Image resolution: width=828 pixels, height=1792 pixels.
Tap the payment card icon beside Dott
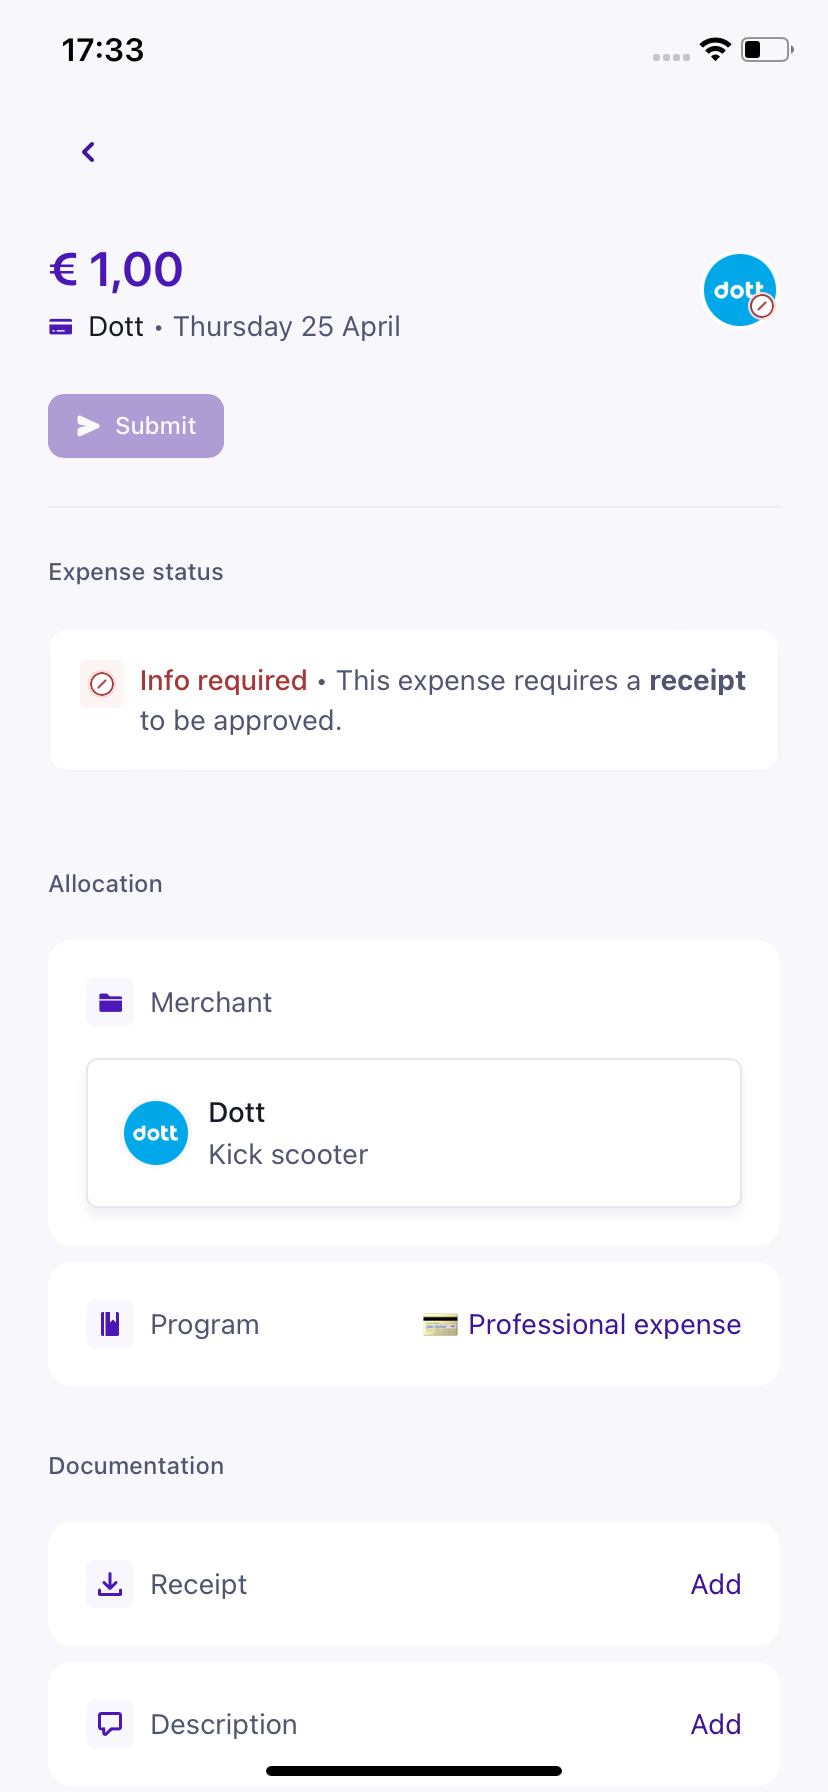(61, 327)
